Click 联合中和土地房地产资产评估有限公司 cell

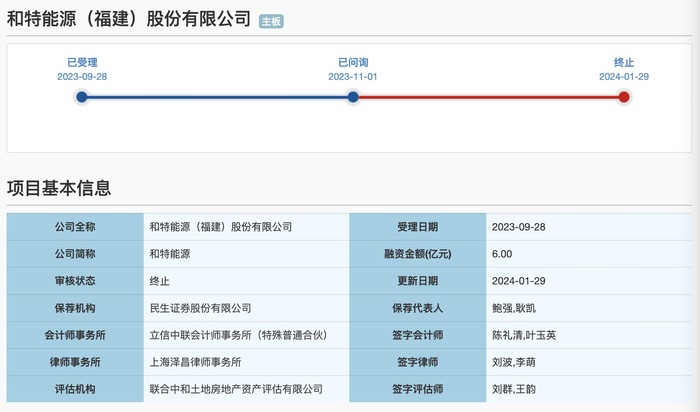(246, 389)
